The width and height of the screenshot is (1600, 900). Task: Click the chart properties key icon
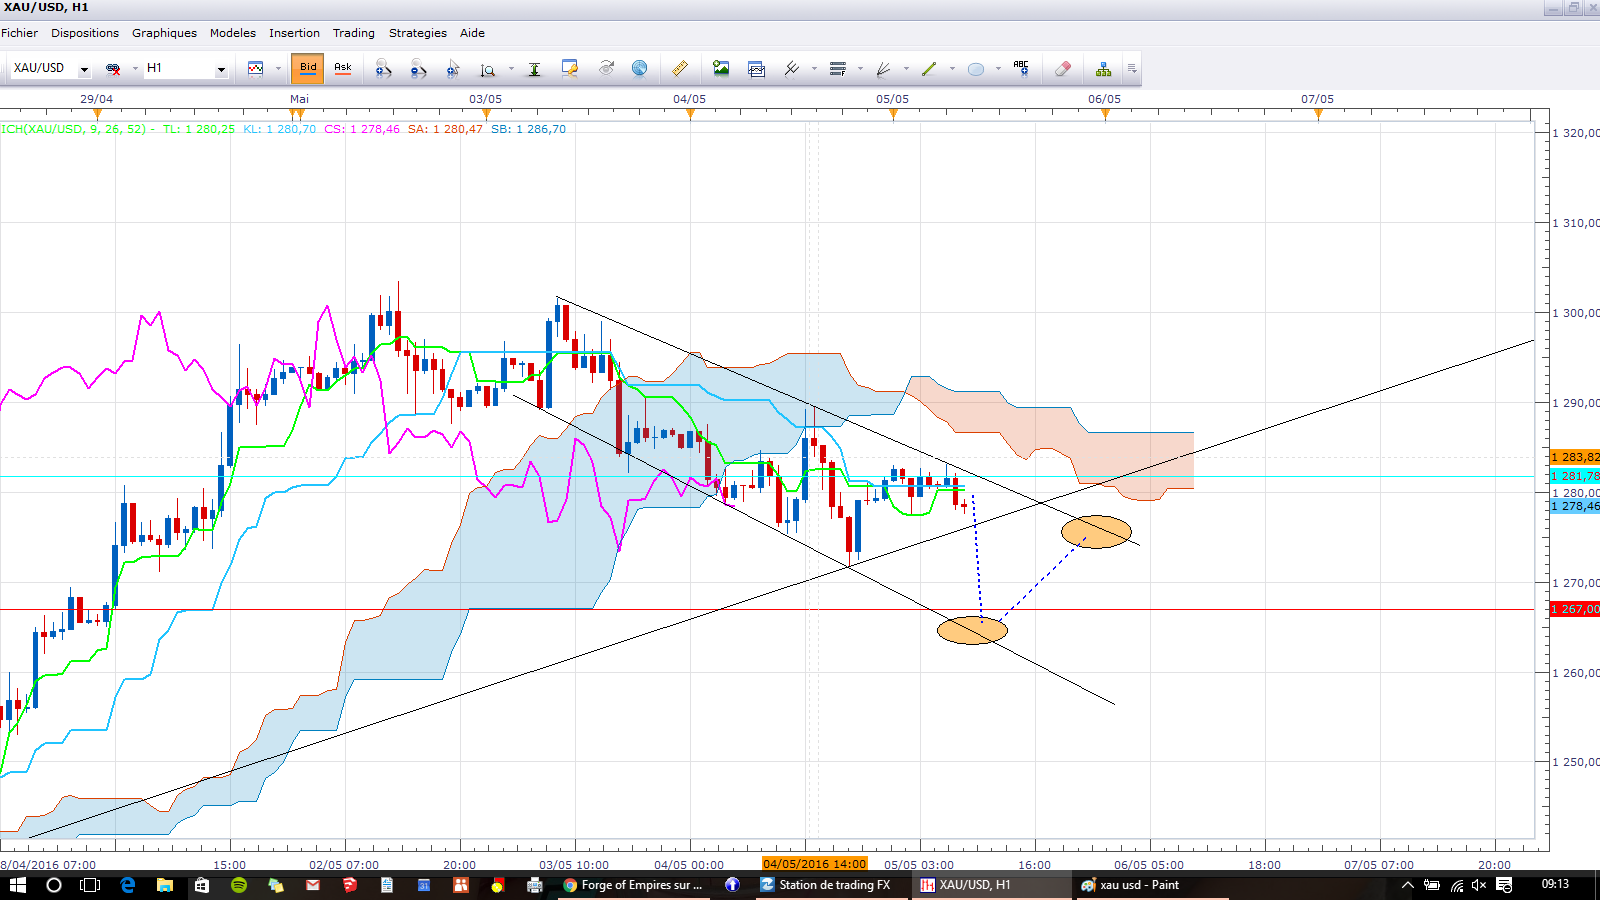570,69
